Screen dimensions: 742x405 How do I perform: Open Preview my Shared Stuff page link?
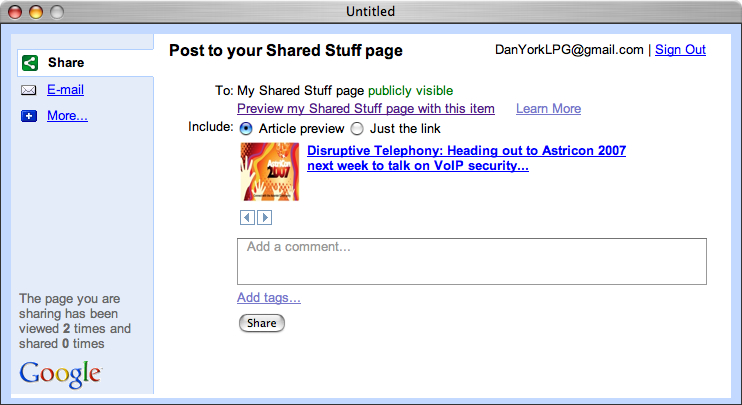coord(365,109)
